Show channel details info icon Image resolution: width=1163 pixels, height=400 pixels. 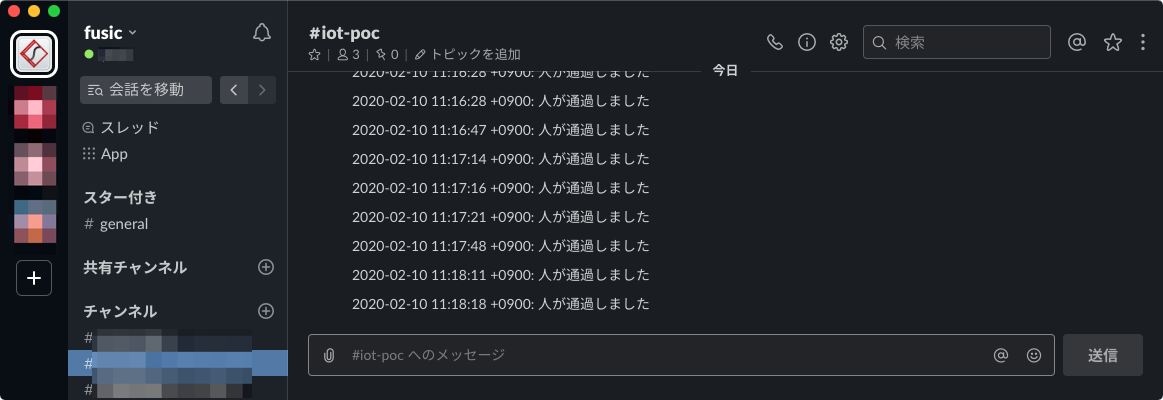(807, 42)
